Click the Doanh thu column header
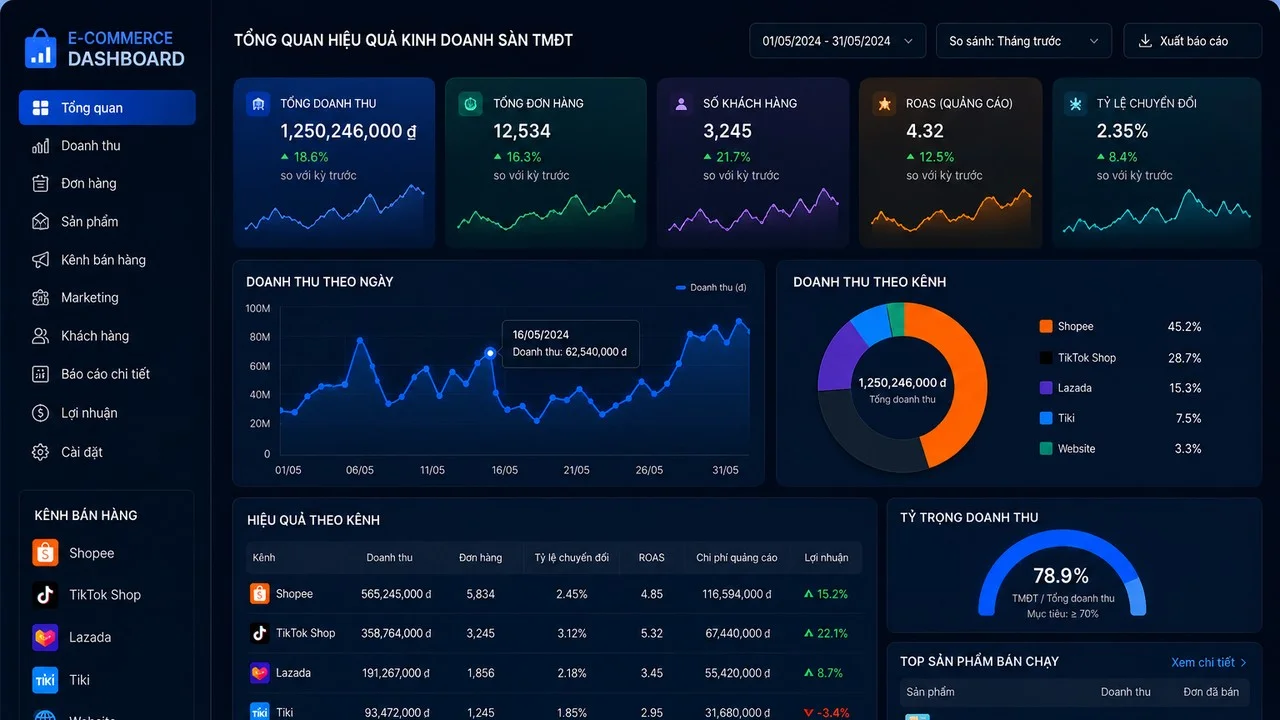The width and height of the screenshot is (1280, 720). 390,558
